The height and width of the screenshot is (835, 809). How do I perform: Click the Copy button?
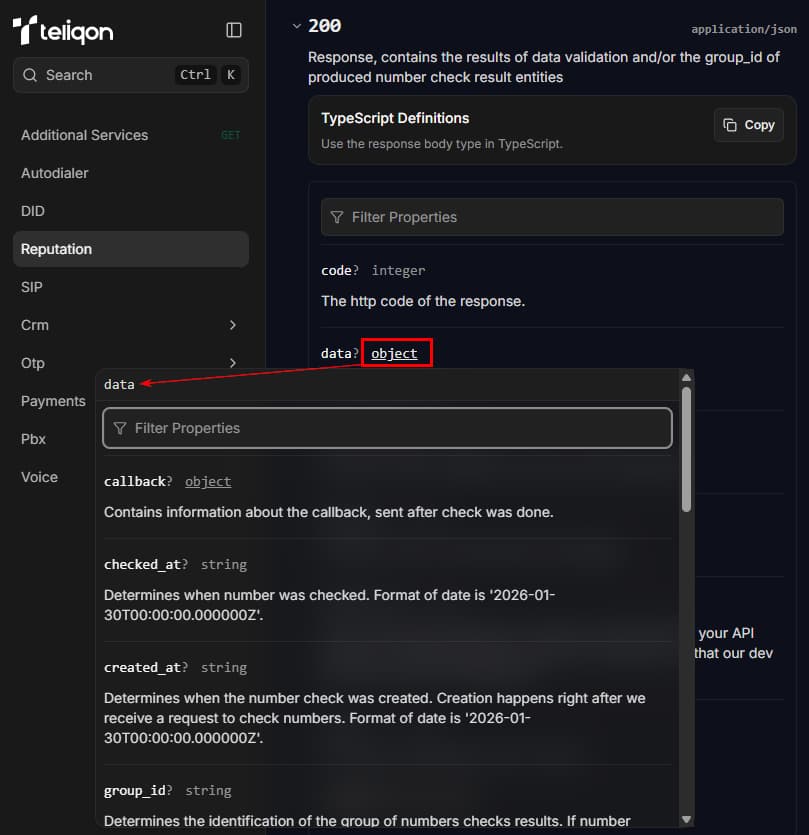[748, 125]
